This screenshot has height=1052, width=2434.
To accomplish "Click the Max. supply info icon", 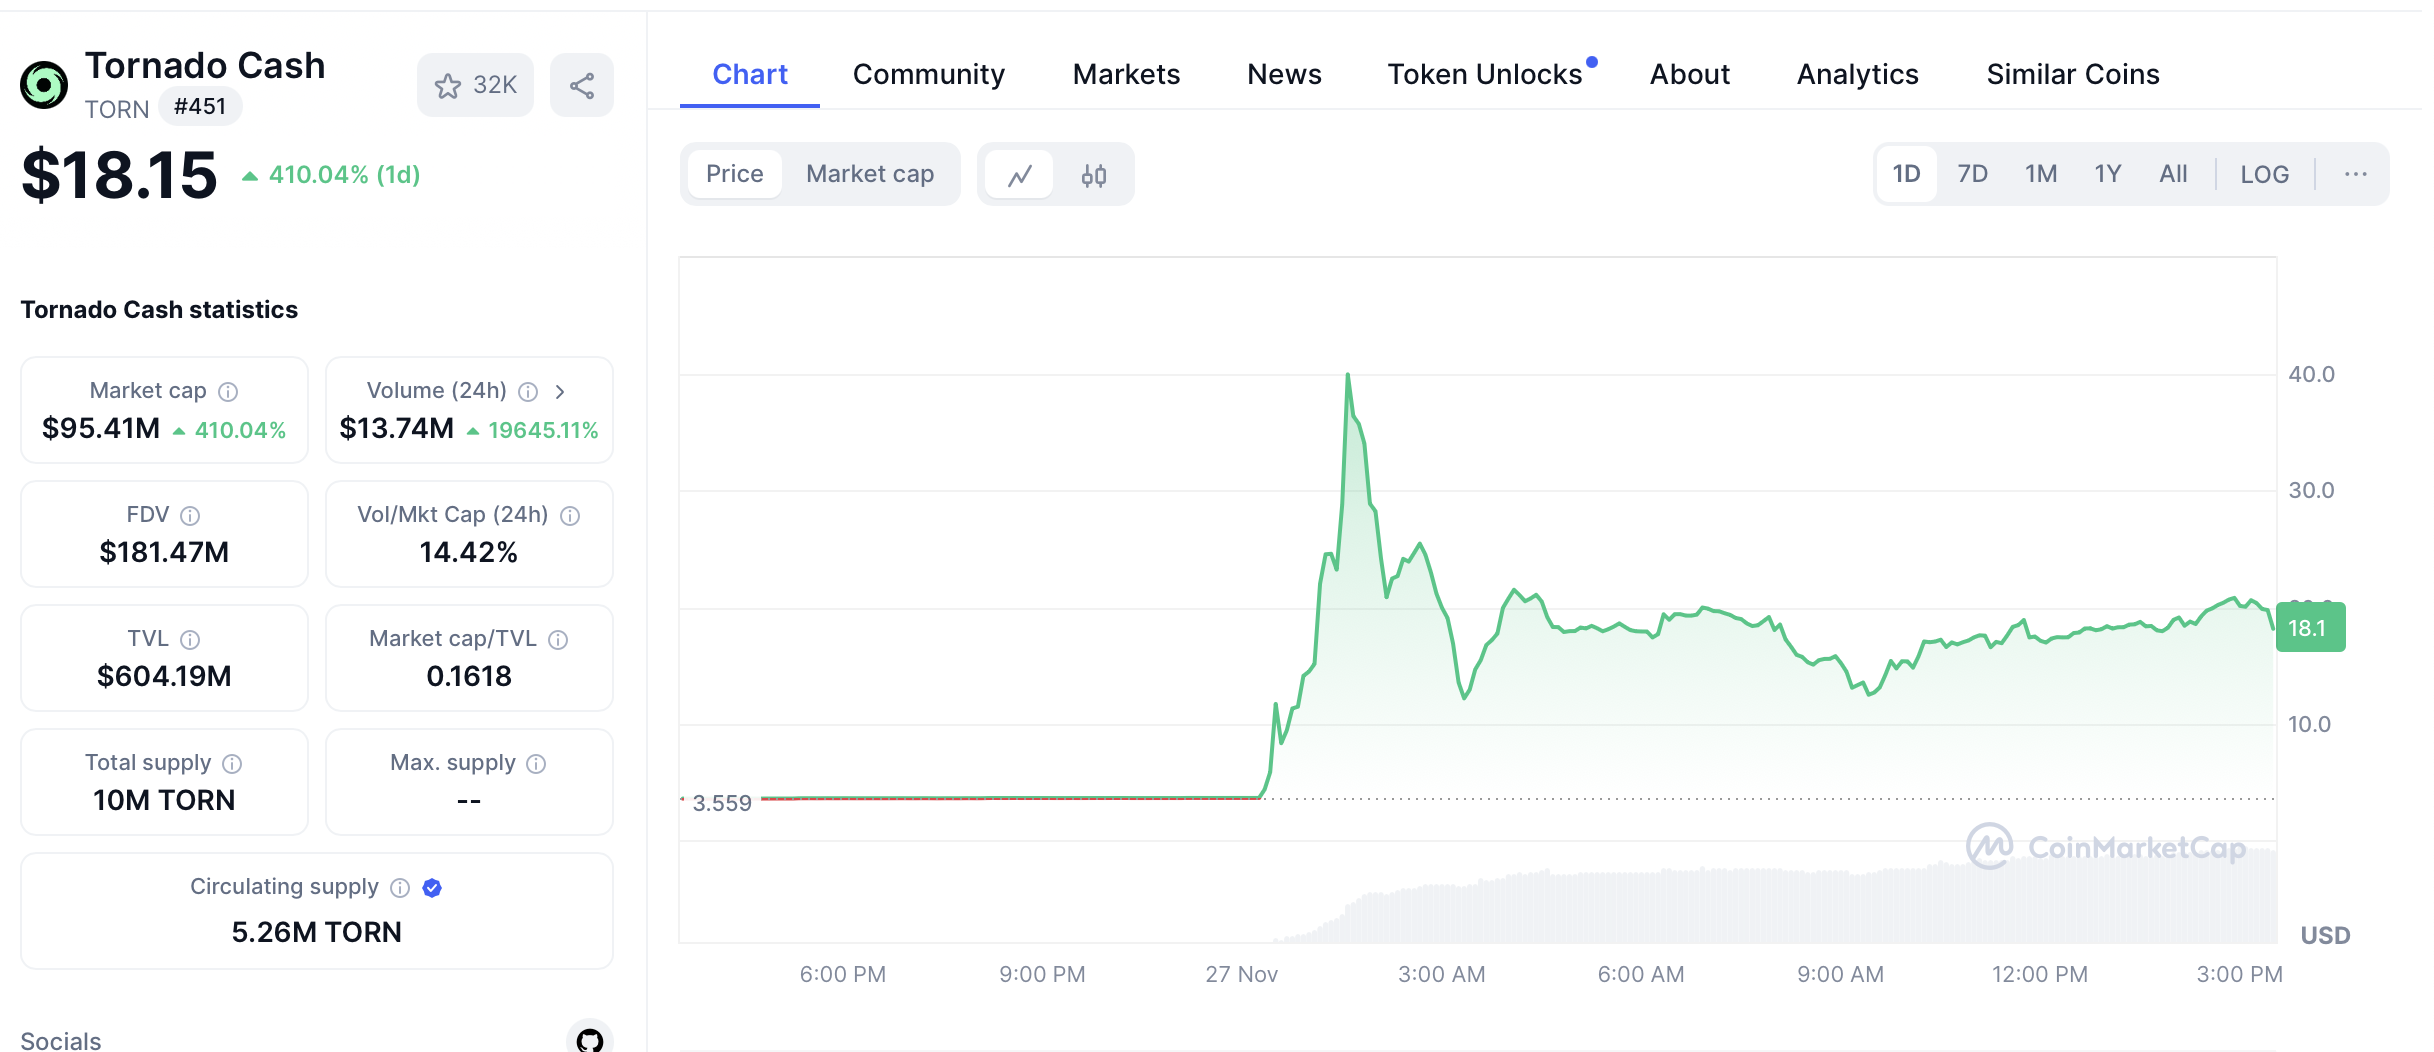I will pos(536,763).
